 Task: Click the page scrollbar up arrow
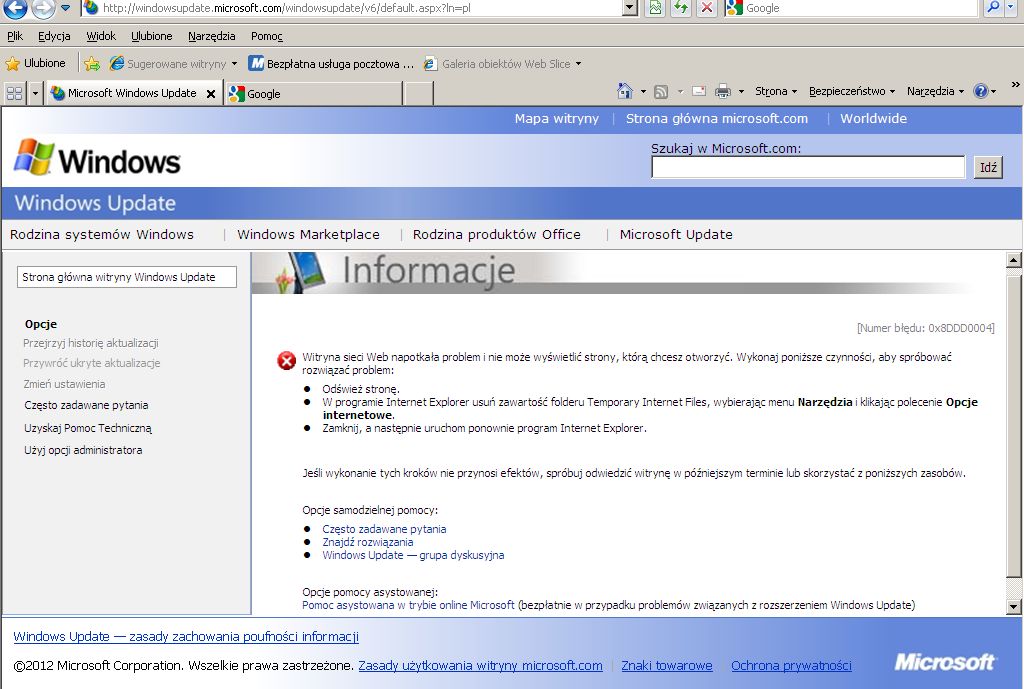[x=1013, y=261]
